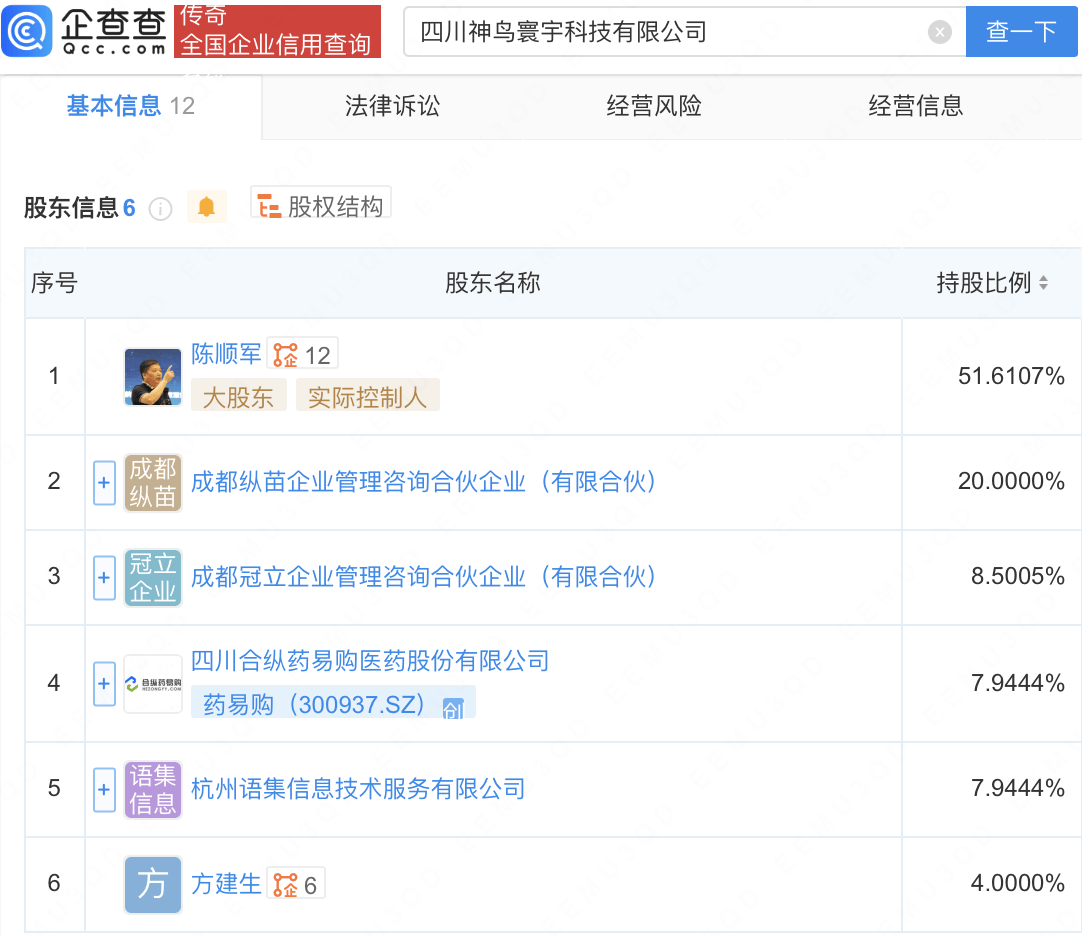Click the 全国企业信用查询 banner
This screenshot has height=936, width=1082.
pyautogui.click(x=277, y=31)
